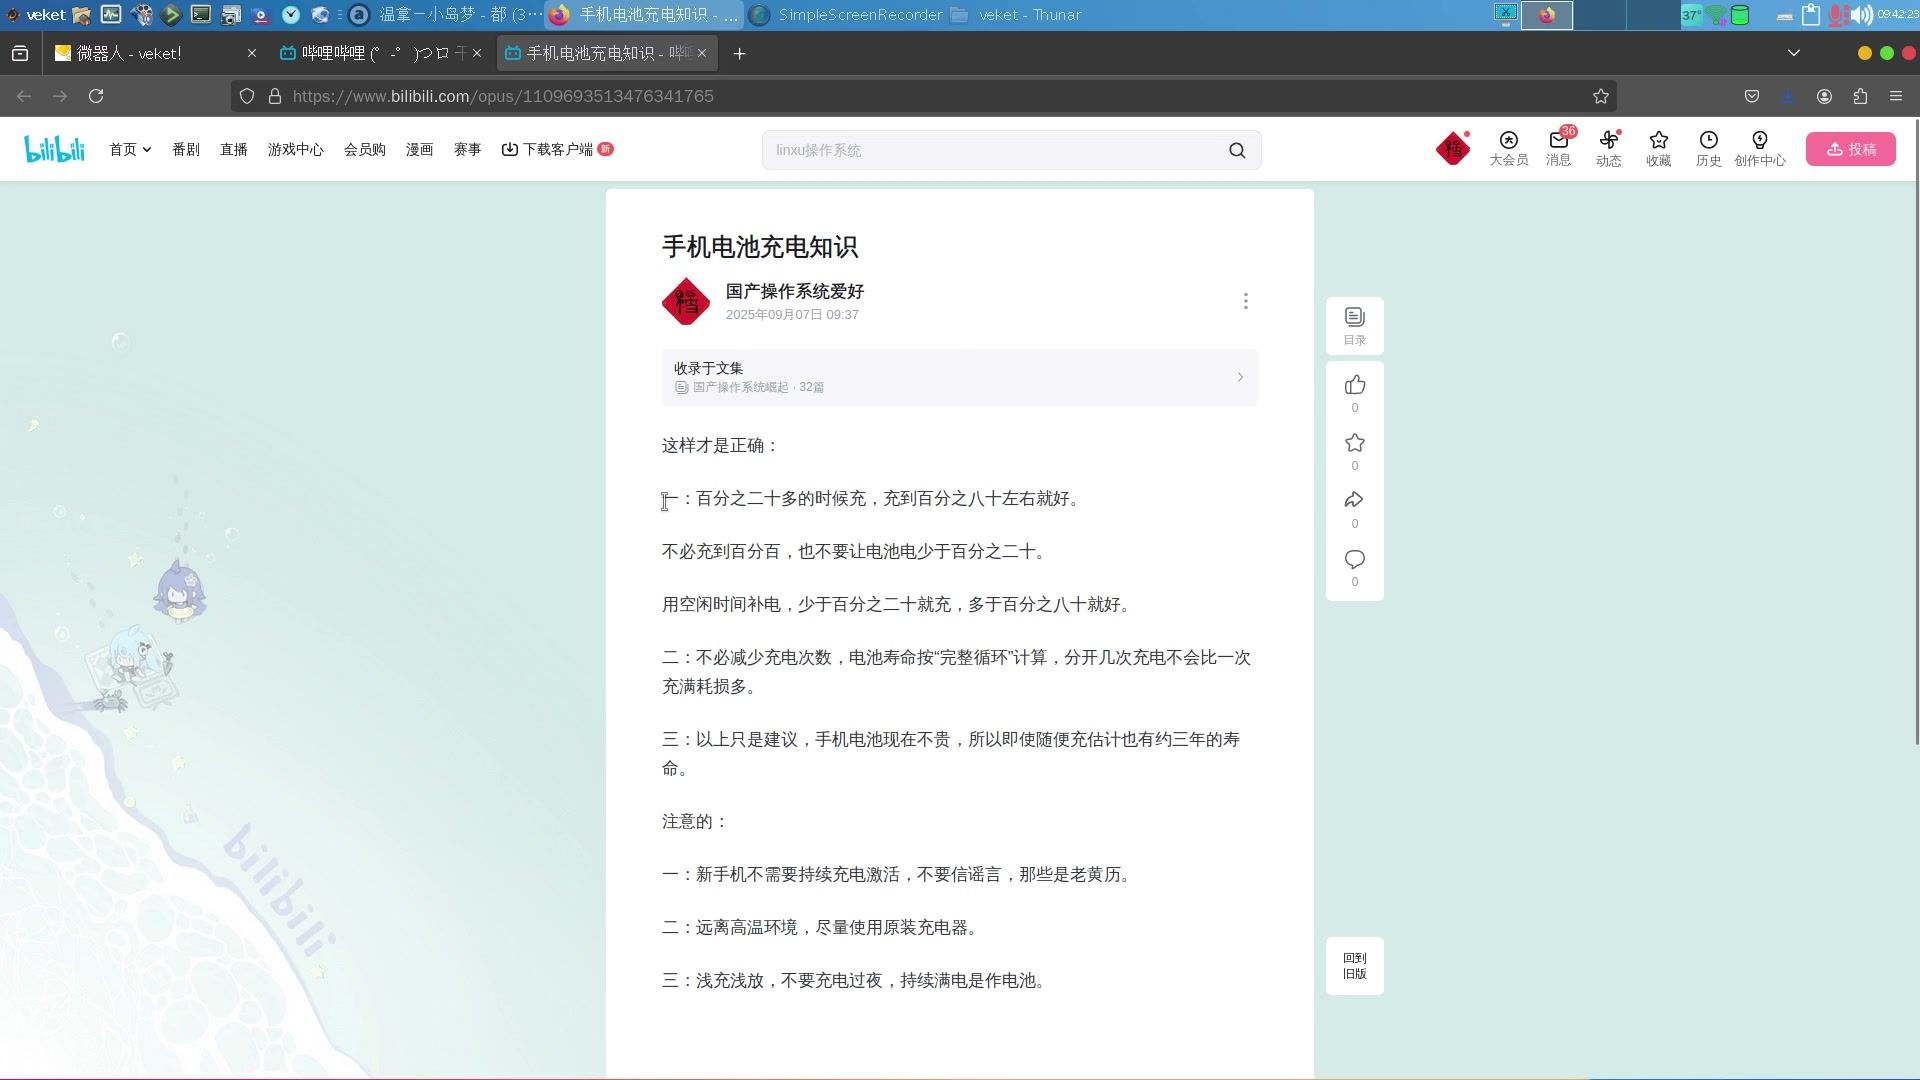Bookmark this page with star icon
The height and width of the screenshot is (1080, 1920).
click(x=1600, y=96)
